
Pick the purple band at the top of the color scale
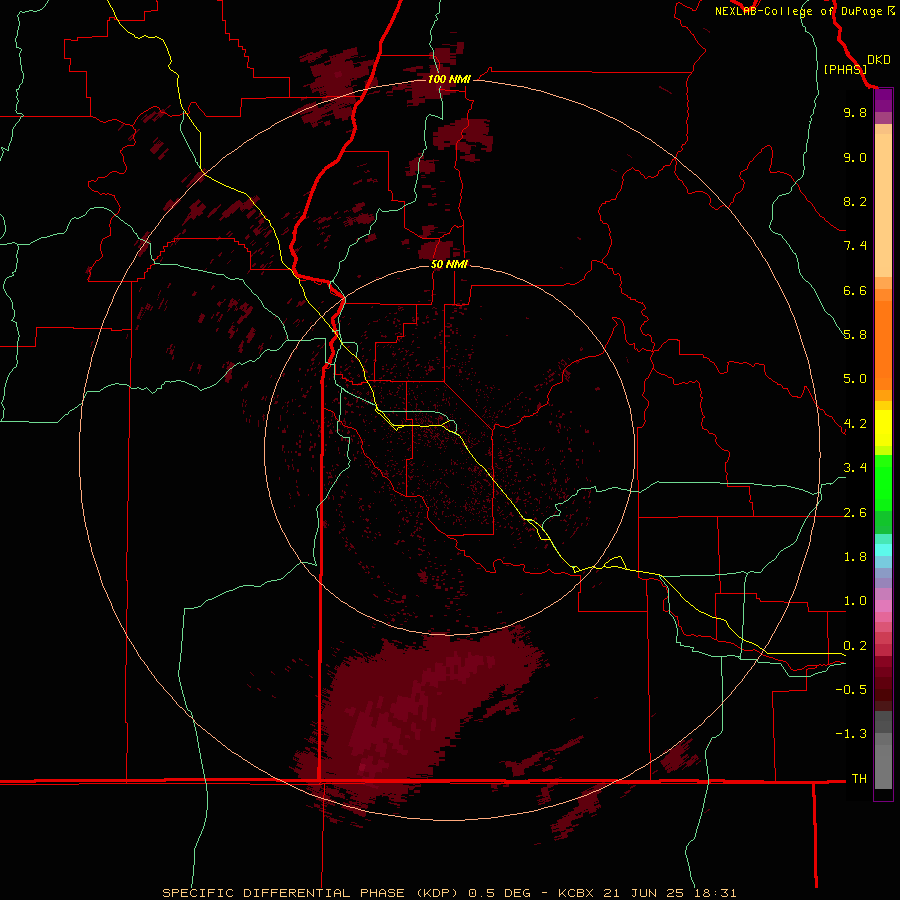(883, 100)
